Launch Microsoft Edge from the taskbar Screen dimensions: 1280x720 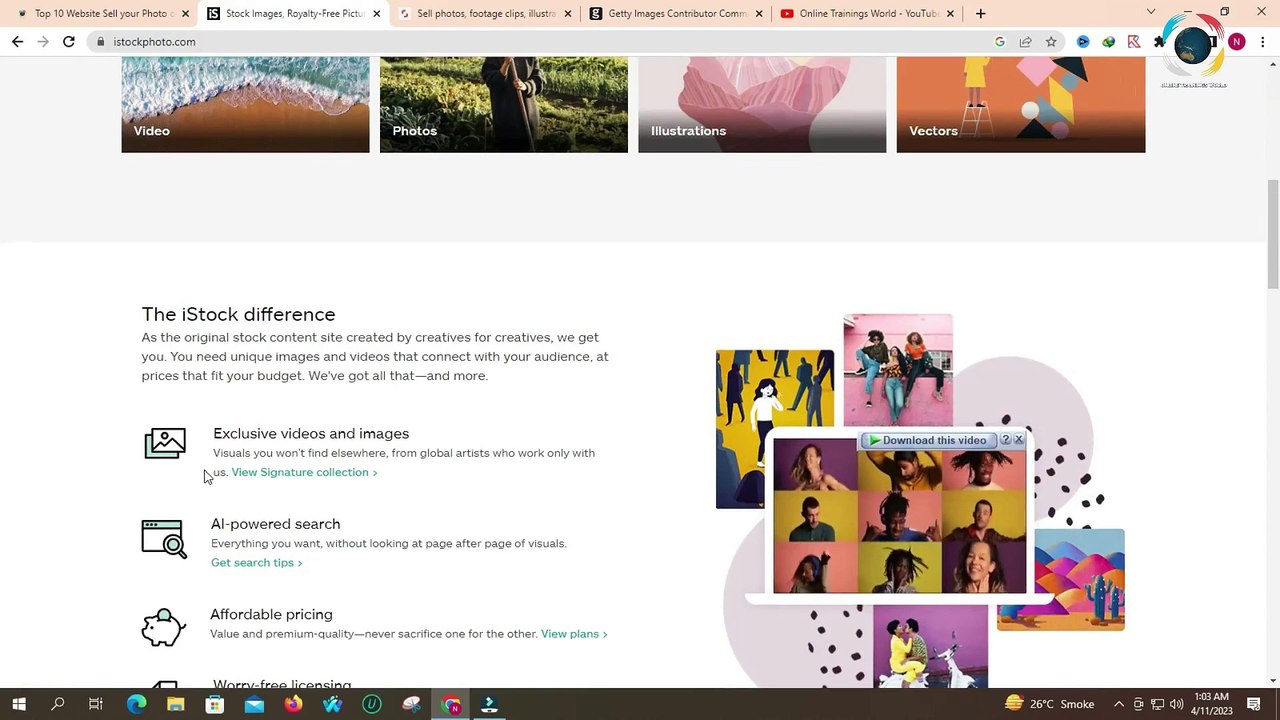pyautogui.click(x=136, y=704)
